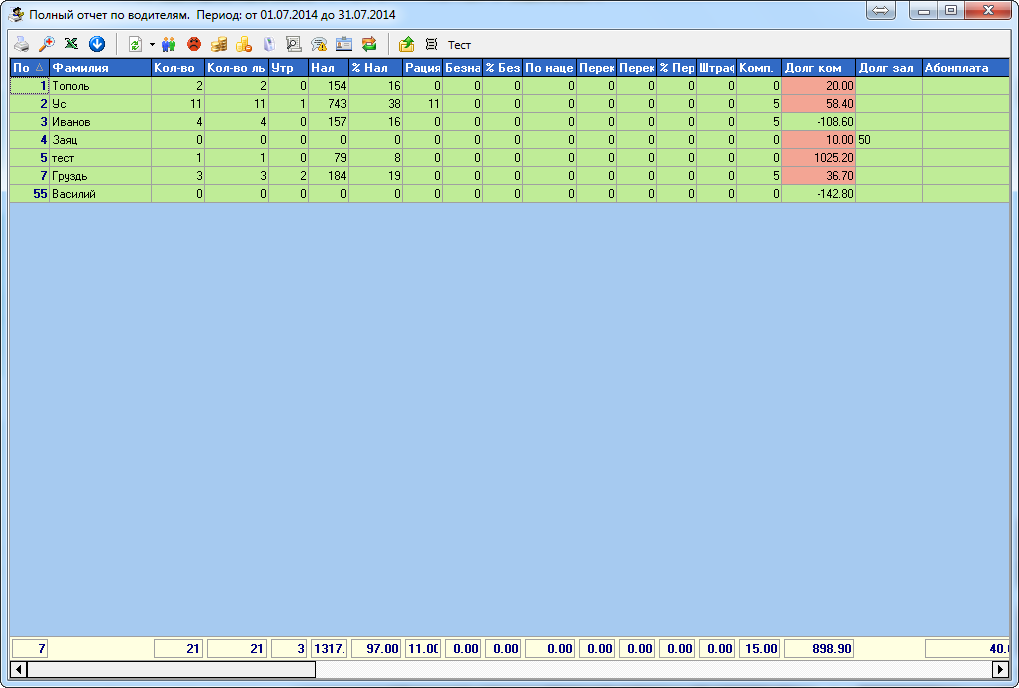
Task: Open the dropdown arrow next to refresh
Action: pyautogui.click(x=152, y=44)
